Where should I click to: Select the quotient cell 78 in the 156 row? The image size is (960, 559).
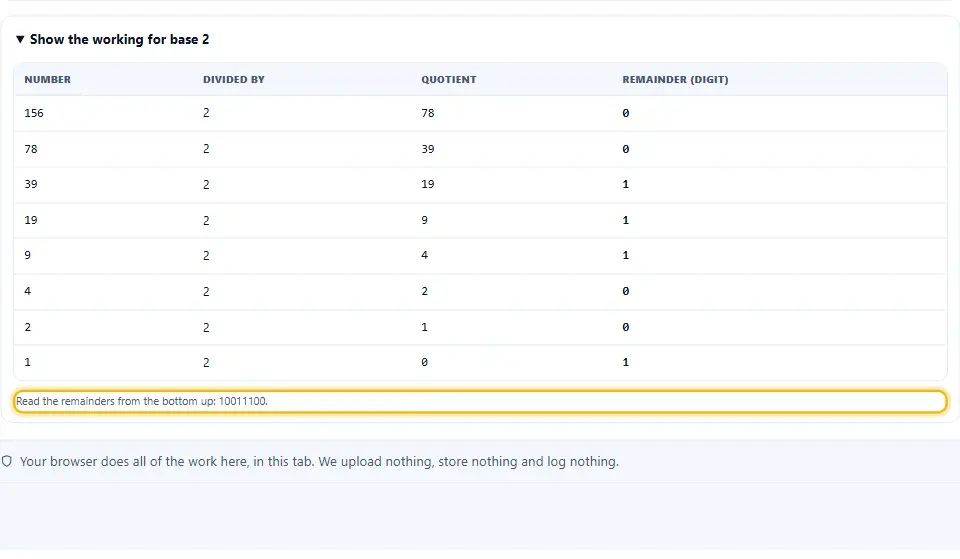(428, 113)
